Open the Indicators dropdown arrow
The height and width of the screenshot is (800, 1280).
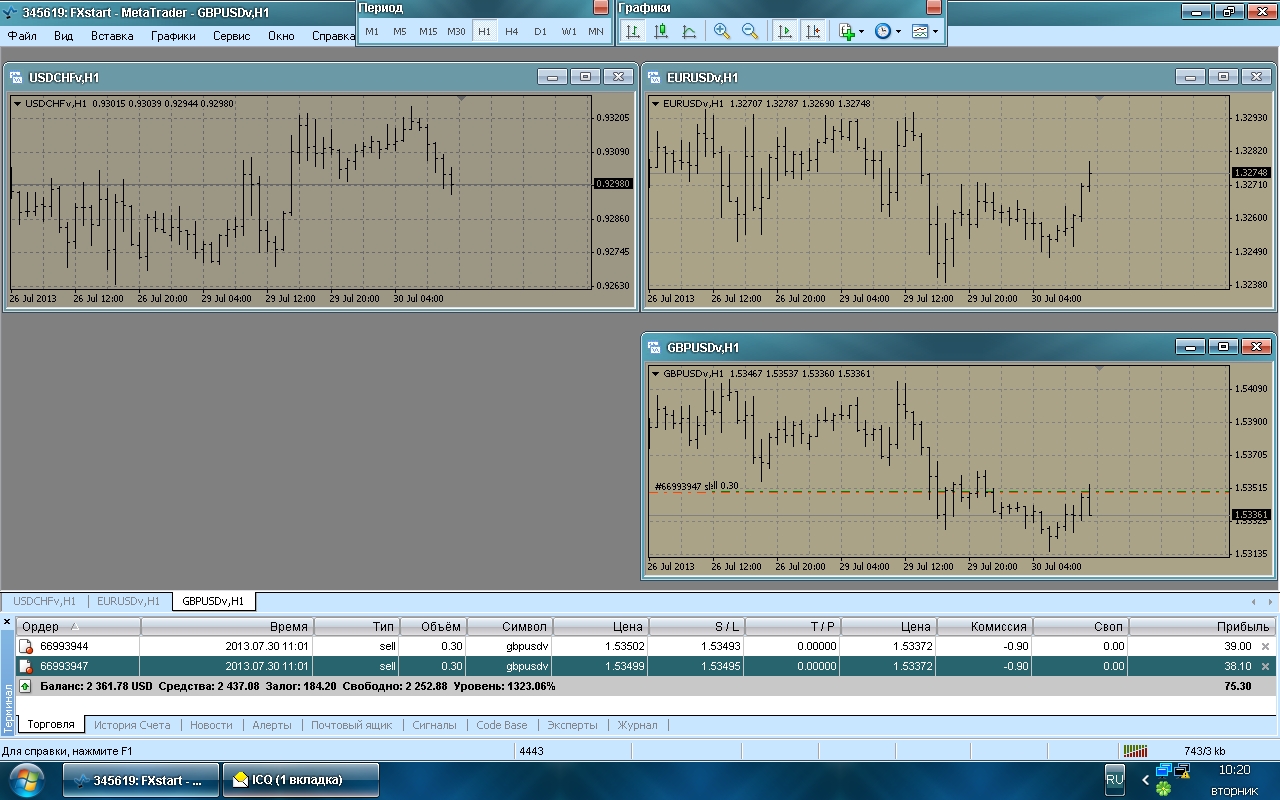point(862,31)
